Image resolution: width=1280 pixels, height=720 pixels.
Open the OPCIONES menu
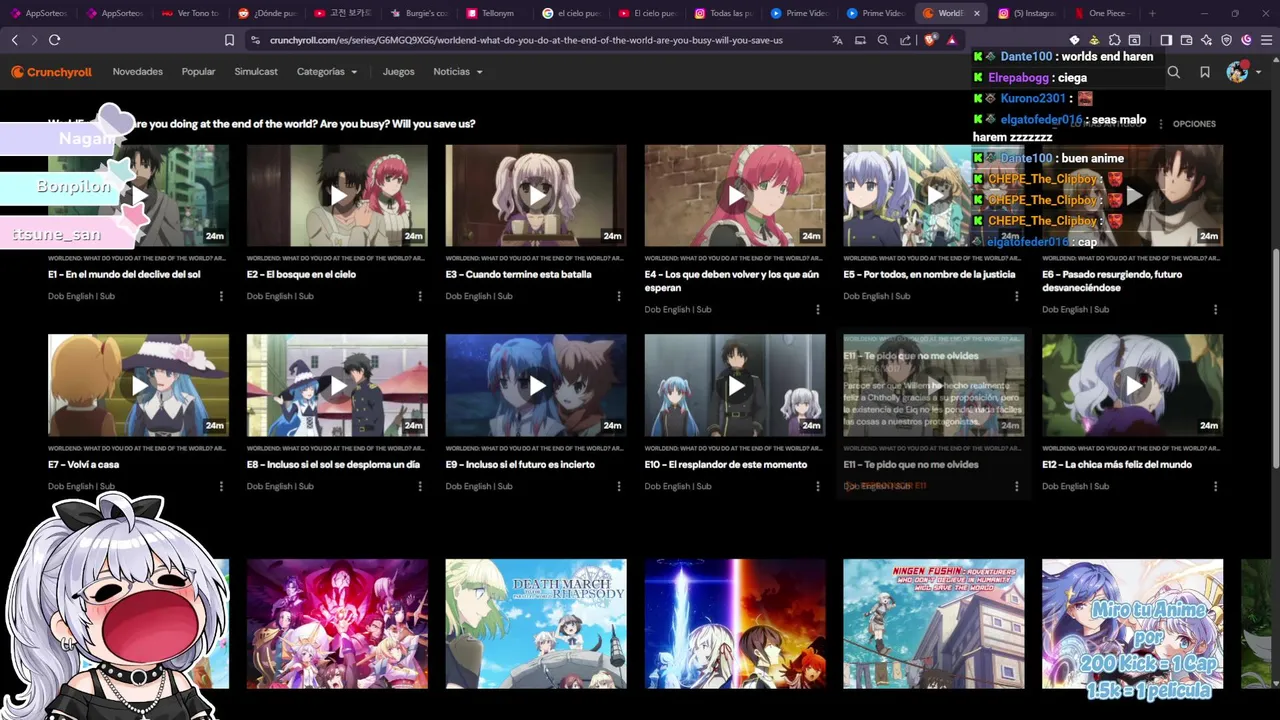coord(1187,124)
